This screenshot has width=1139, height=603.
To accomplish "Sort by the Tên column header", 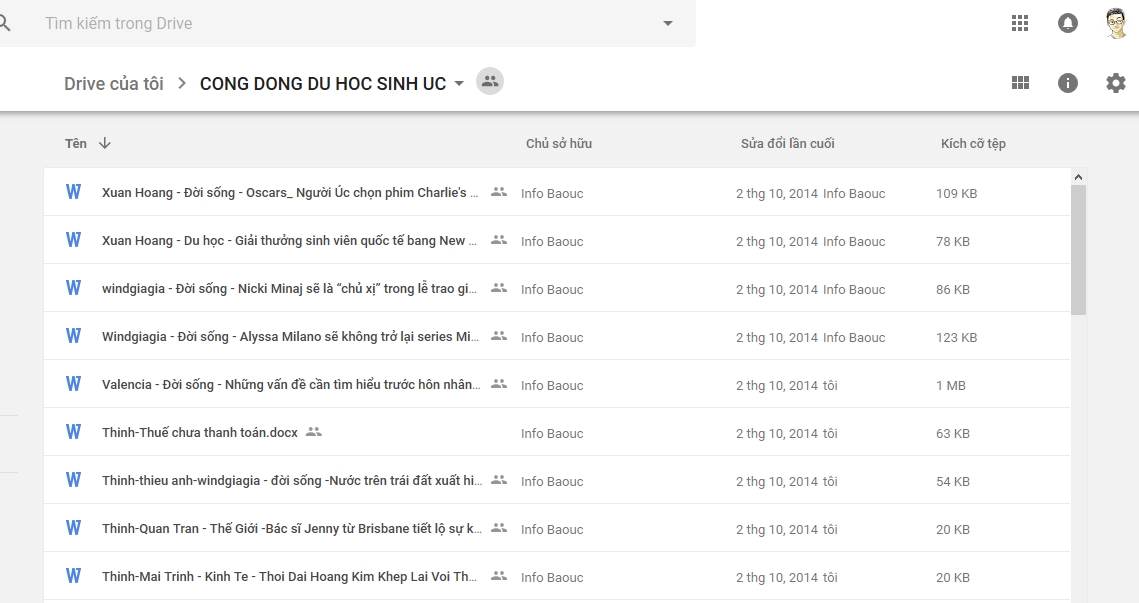I will pyautogui.click(x=76, y=143).
